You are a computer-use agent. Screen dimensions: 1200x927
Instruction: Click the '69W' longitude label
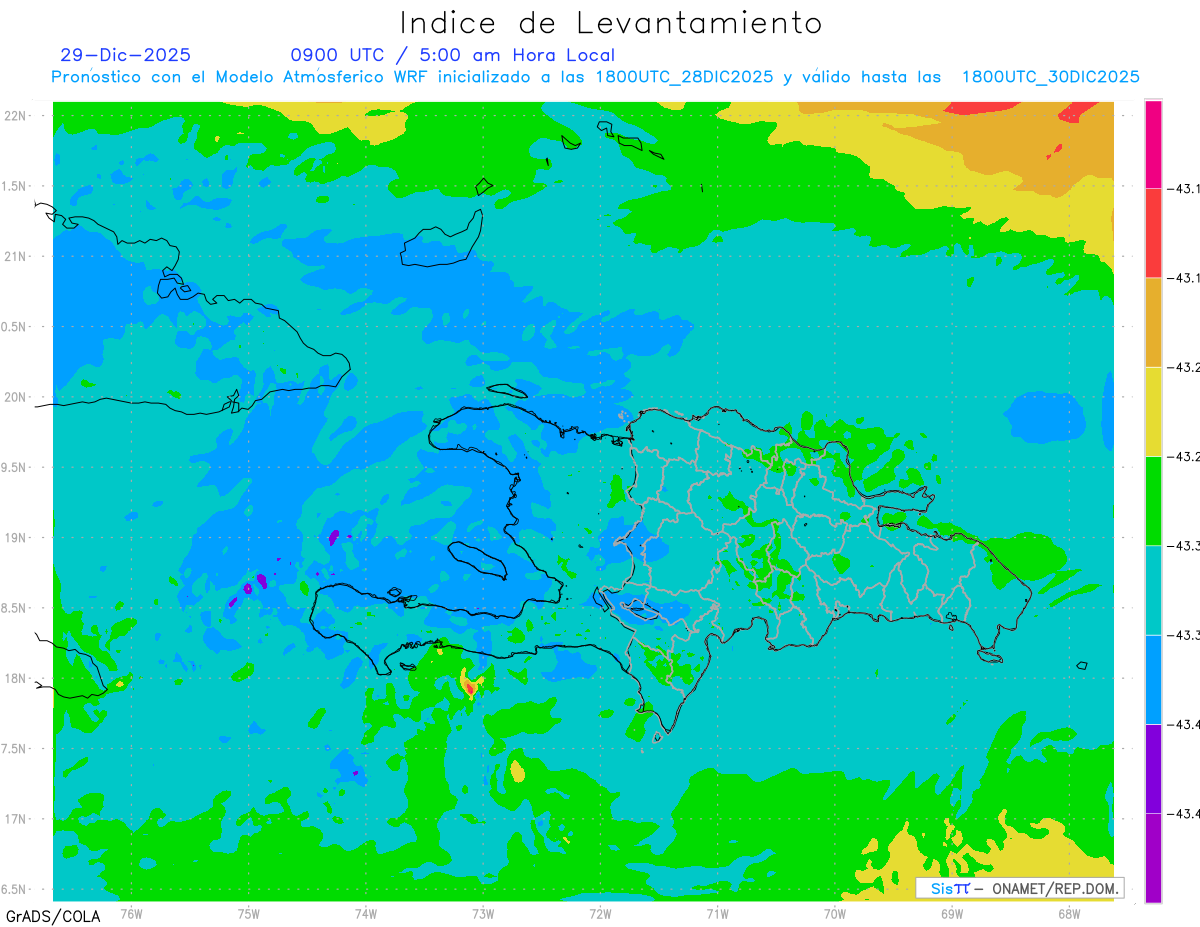pyautogui.click(x=952, y=912)
